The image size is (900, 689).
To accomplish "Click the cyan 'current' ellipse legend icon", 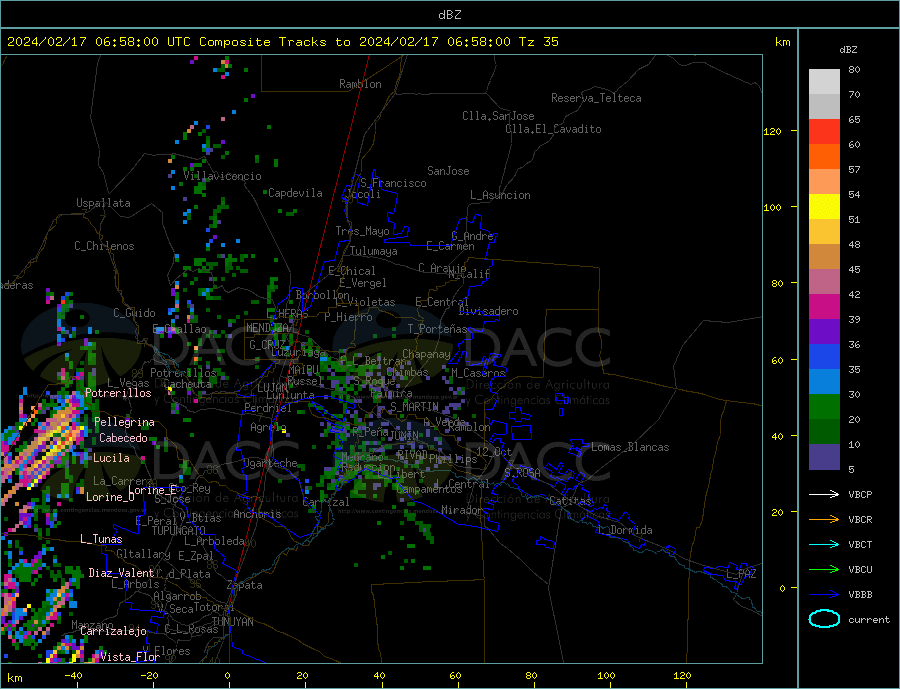I will tap(824, 619).
